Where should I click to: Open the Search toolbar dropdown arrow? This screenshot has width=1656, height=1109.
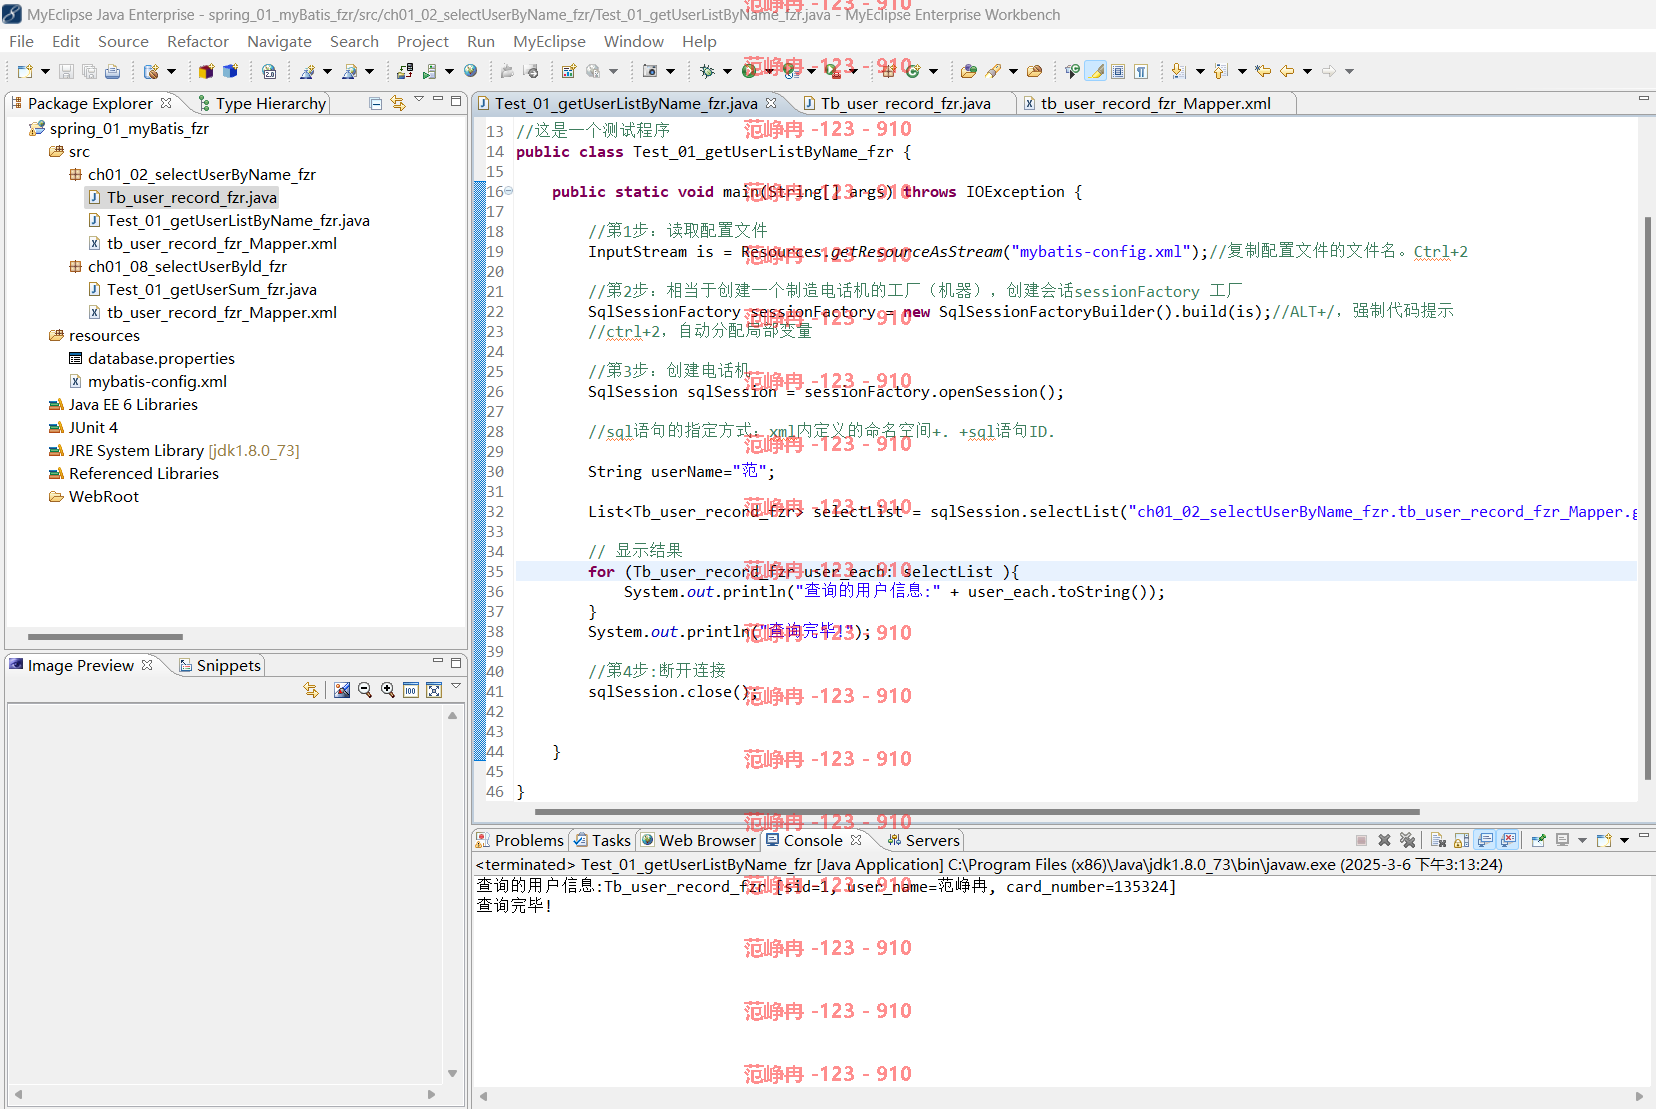[x=1013, y=71]
